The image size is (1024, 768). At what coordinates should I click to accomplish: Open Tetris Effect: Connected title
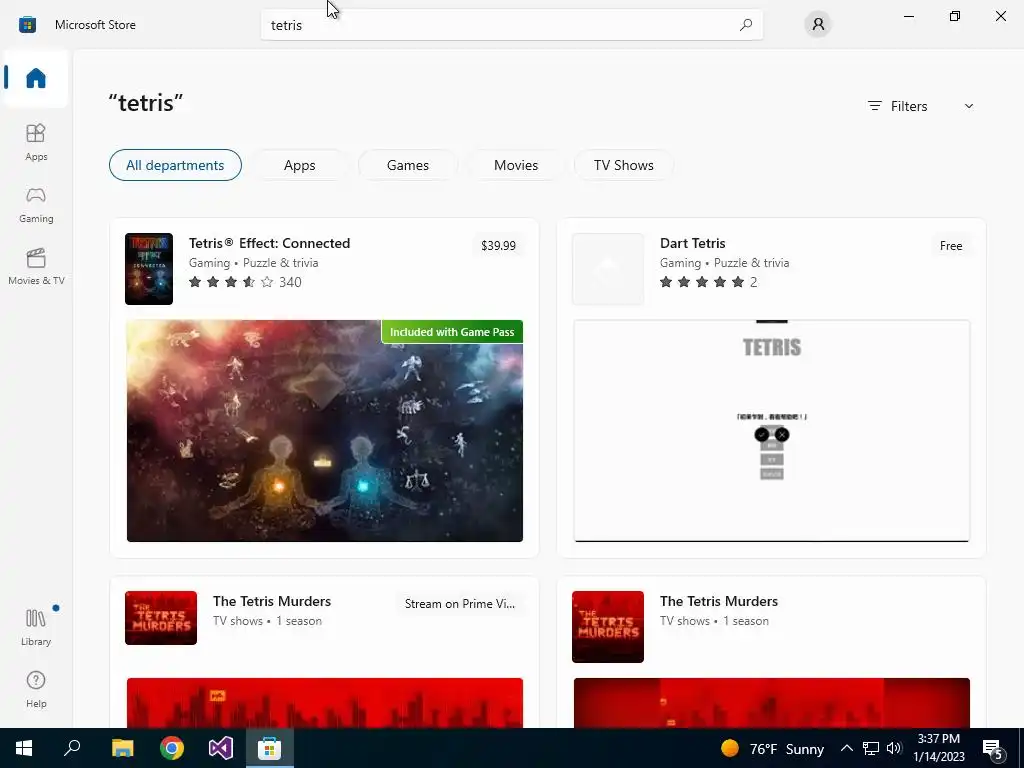[269, 243]
